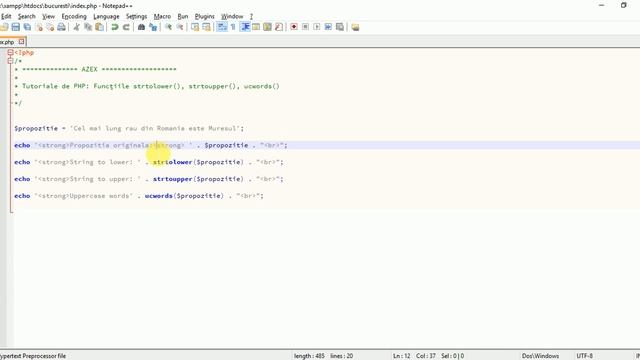Collapse the <?php fold marker
Viewport: 640px width, 360px height.
click(10, 52)
